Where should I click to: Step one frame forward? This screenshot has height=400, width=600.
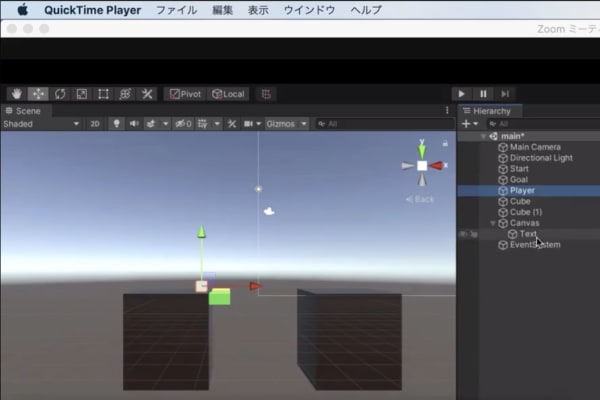pyautogui.click(x=505, y=94)
